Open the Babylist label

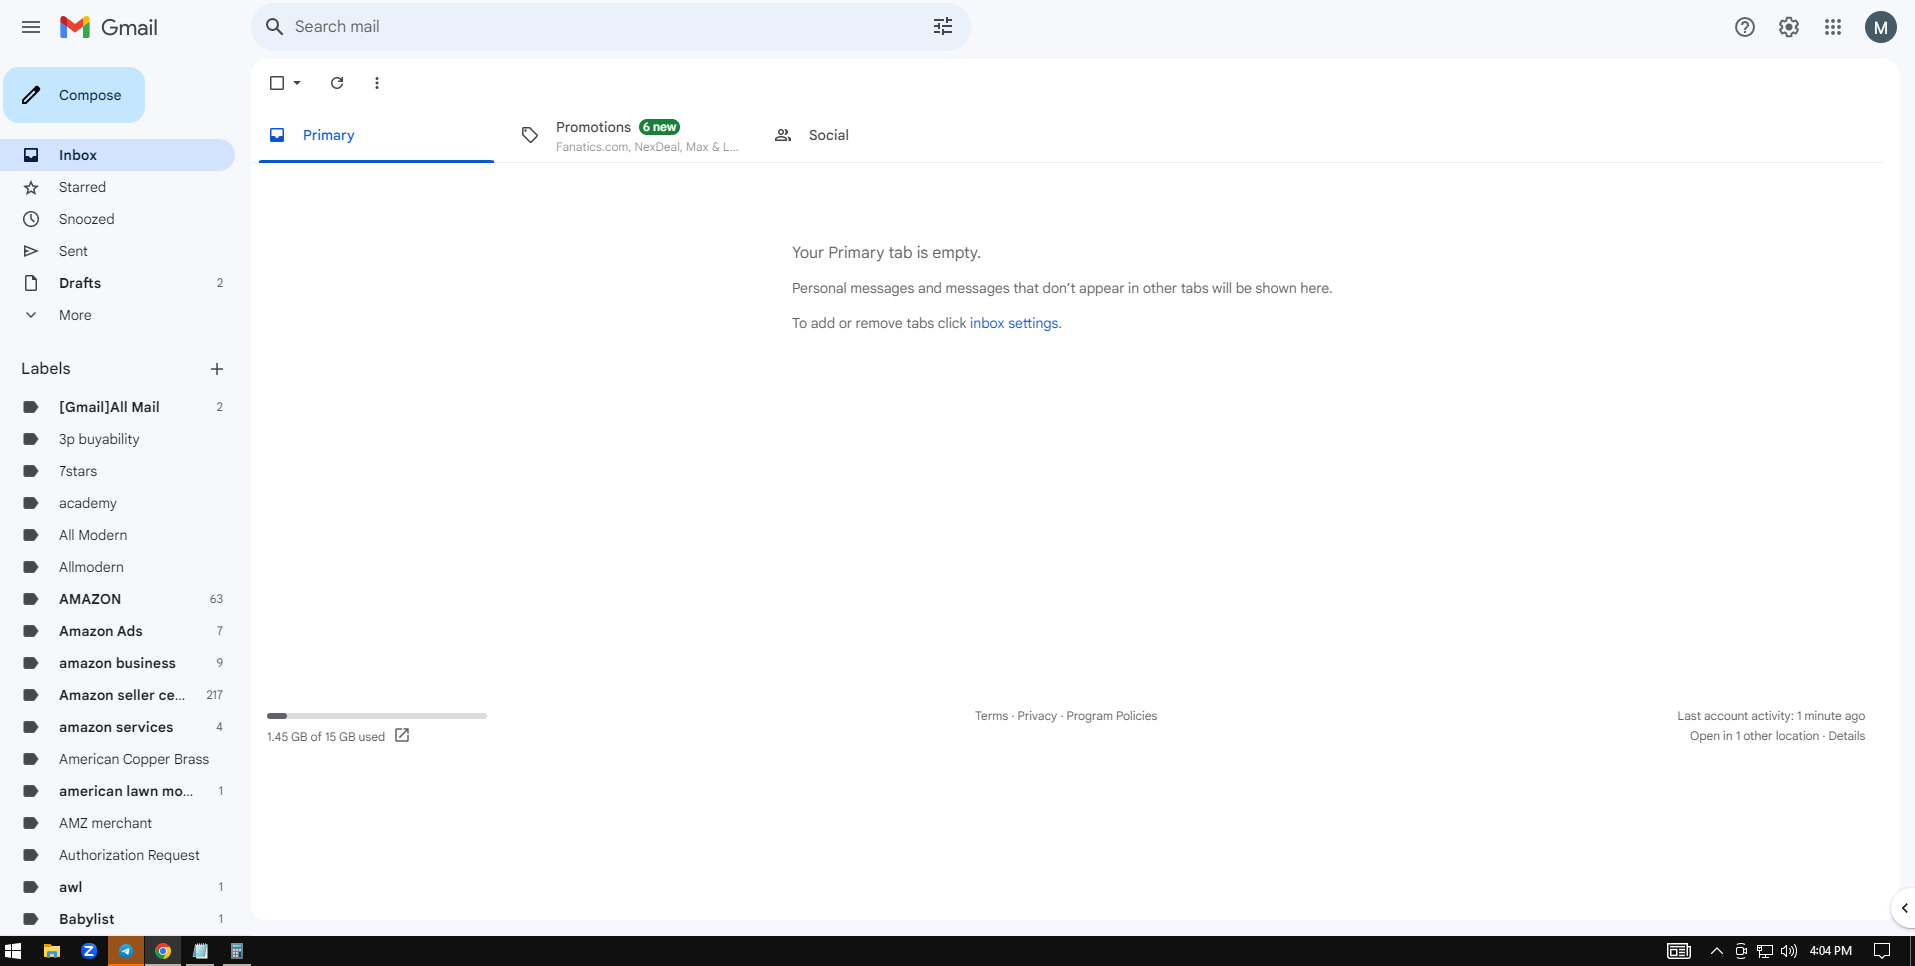pyautogui.click(x=117, y=919)
